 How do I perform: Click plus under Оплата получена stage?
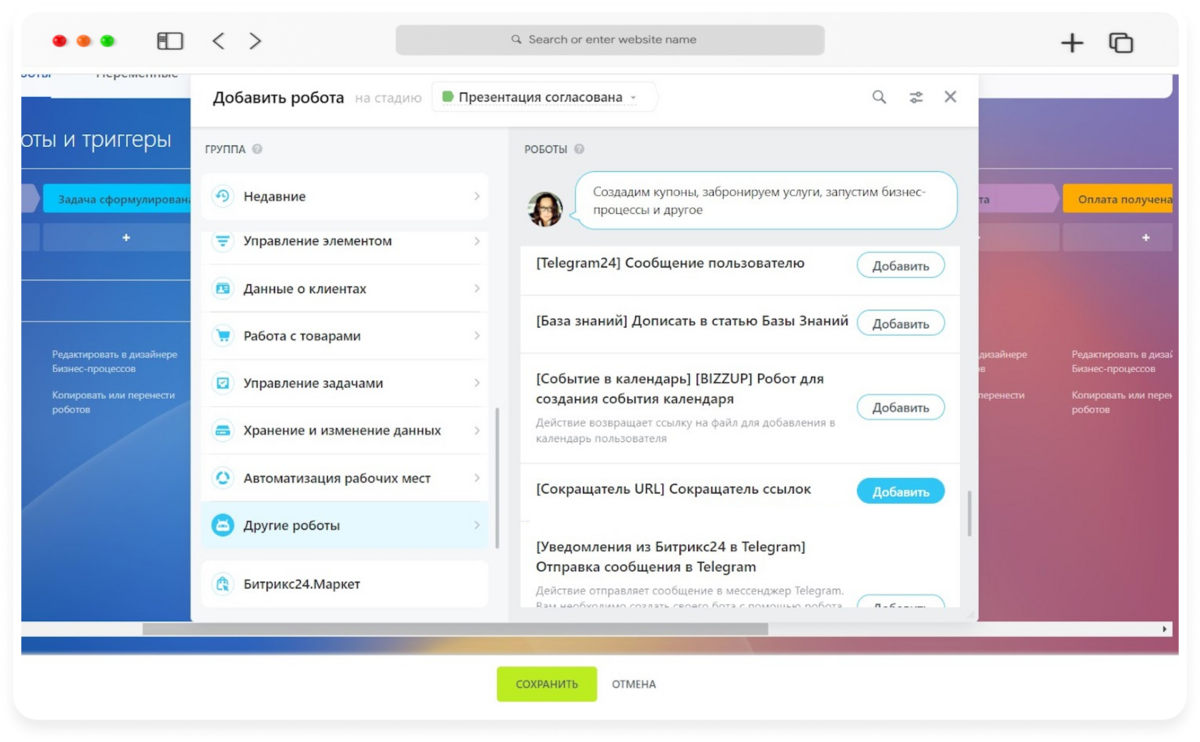1146,238
